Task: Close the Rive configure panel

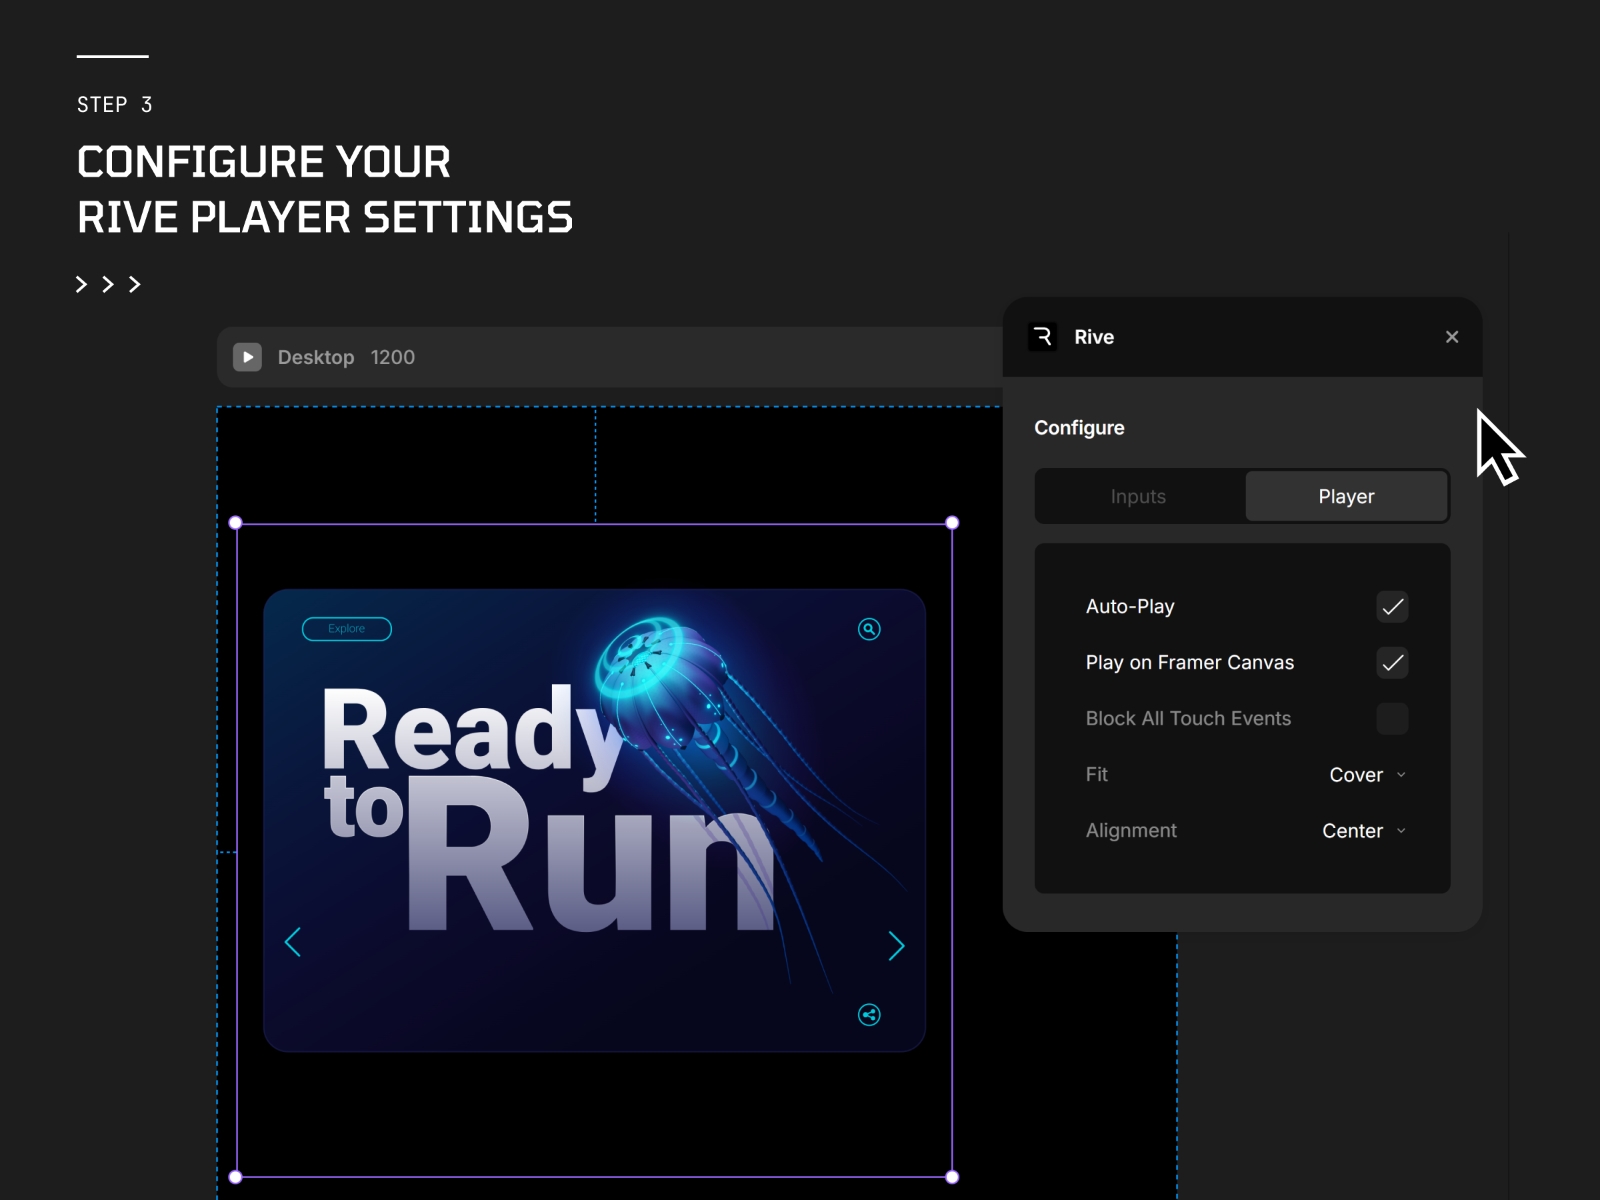Action: [x=1451, y=337]
